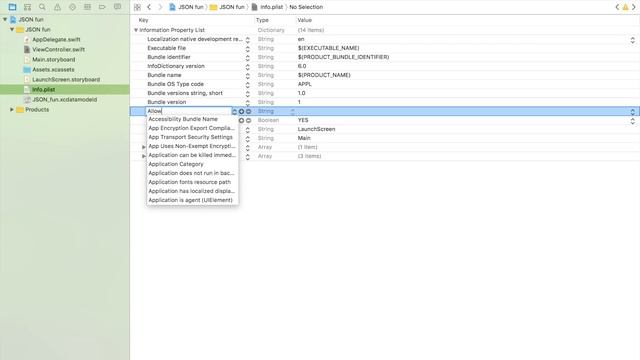The height and width of the screenshot is (360, 640).
Task: Open the Symbol navigator icon
Action: tap(27, 7)
